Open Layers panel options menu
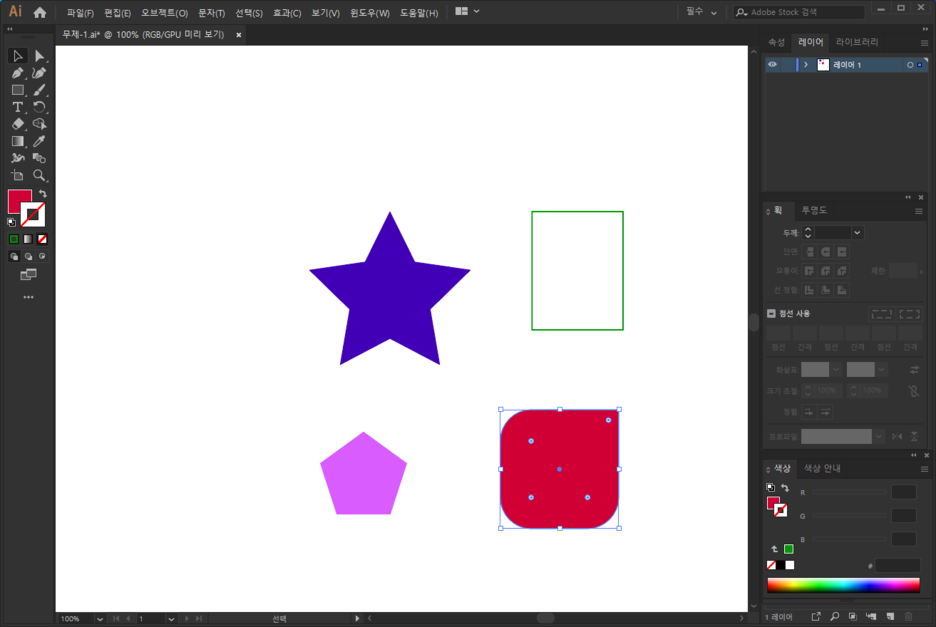The width and height of the screenshot is (936, 627). point(924,43)
